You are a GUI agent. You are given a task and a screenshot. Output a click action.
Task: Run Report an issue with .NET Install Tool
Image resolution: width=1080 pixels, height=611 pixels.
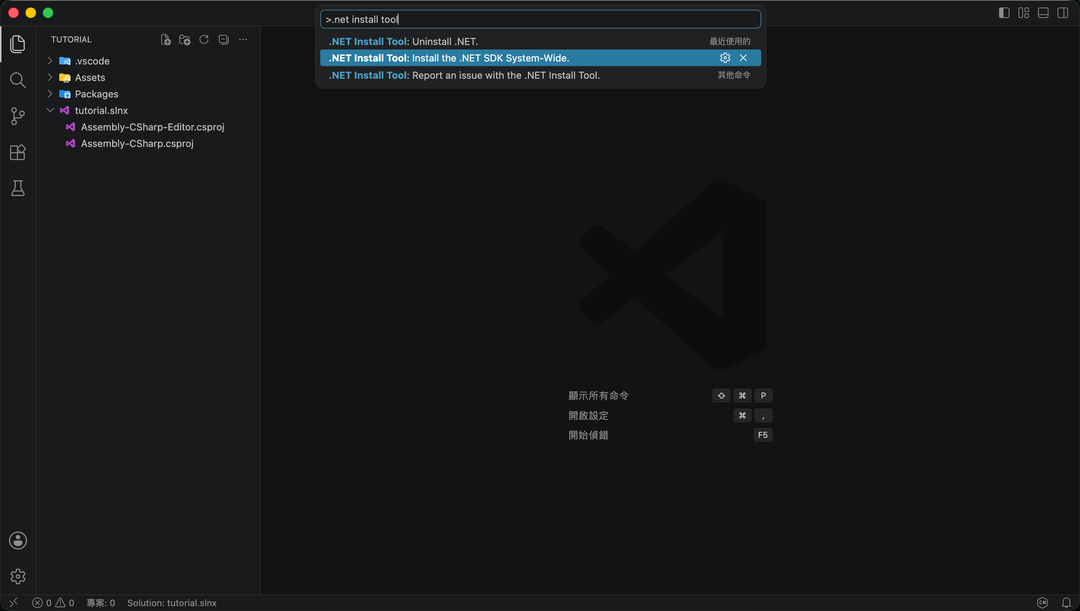click(541, 75)
